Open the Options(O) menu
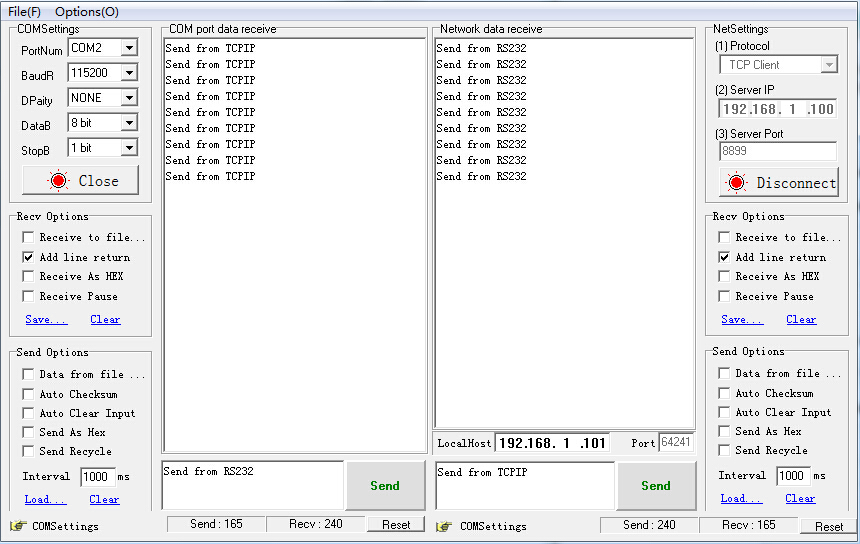Viewport: 860px width, 544px height. [x=87, y=12]
